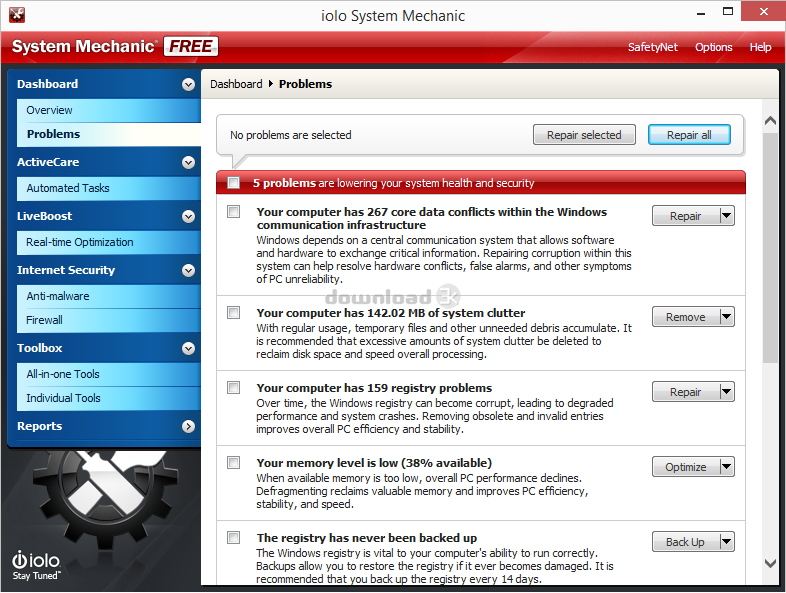This screenshot has width=786, height=593.
Task: Check the system clutter problem checkbox
Action: 234,313
